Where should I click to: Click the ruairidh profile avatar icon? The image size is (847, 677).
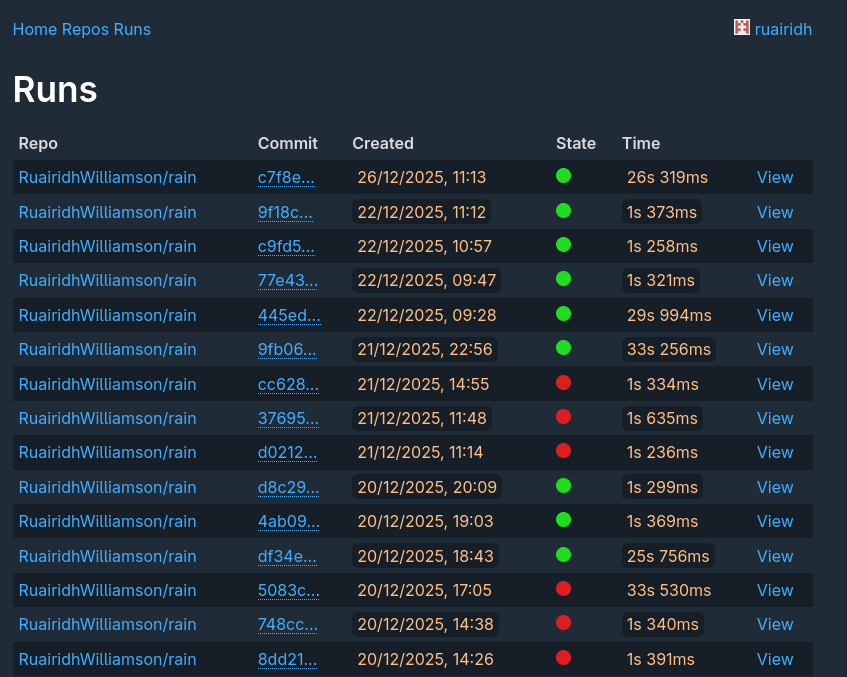click(x=741, y=28)
